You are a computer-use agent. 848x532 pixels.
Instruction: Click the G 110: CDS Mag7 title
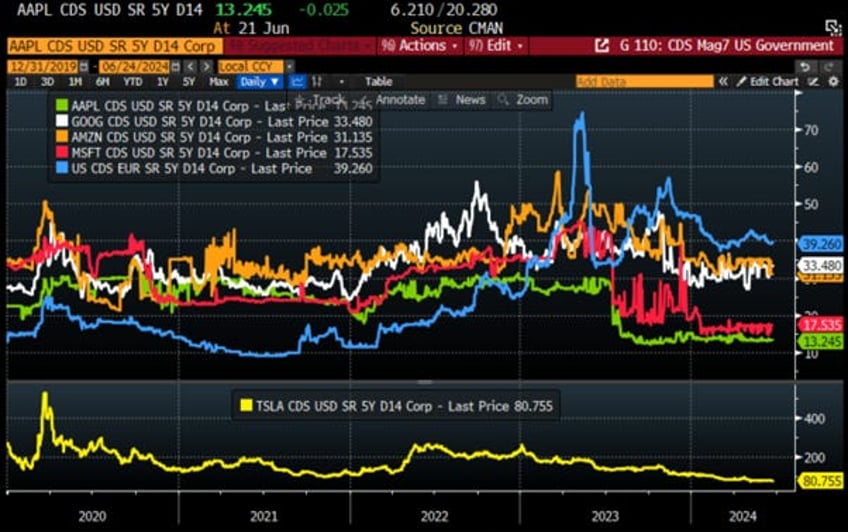727,46
